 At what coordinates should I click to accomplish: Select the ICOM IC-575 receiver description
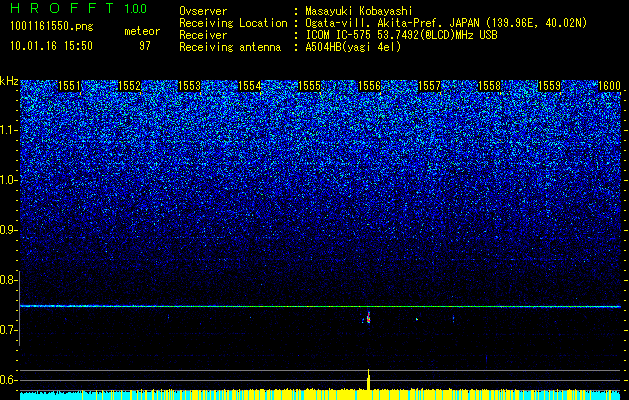pos(401,36)
